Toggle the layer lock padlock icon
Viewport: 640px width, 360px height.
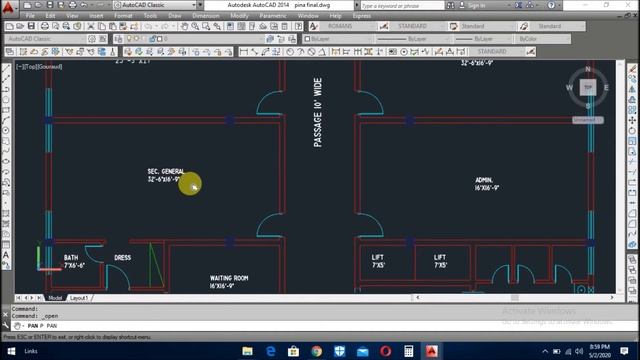pos(152,39)
